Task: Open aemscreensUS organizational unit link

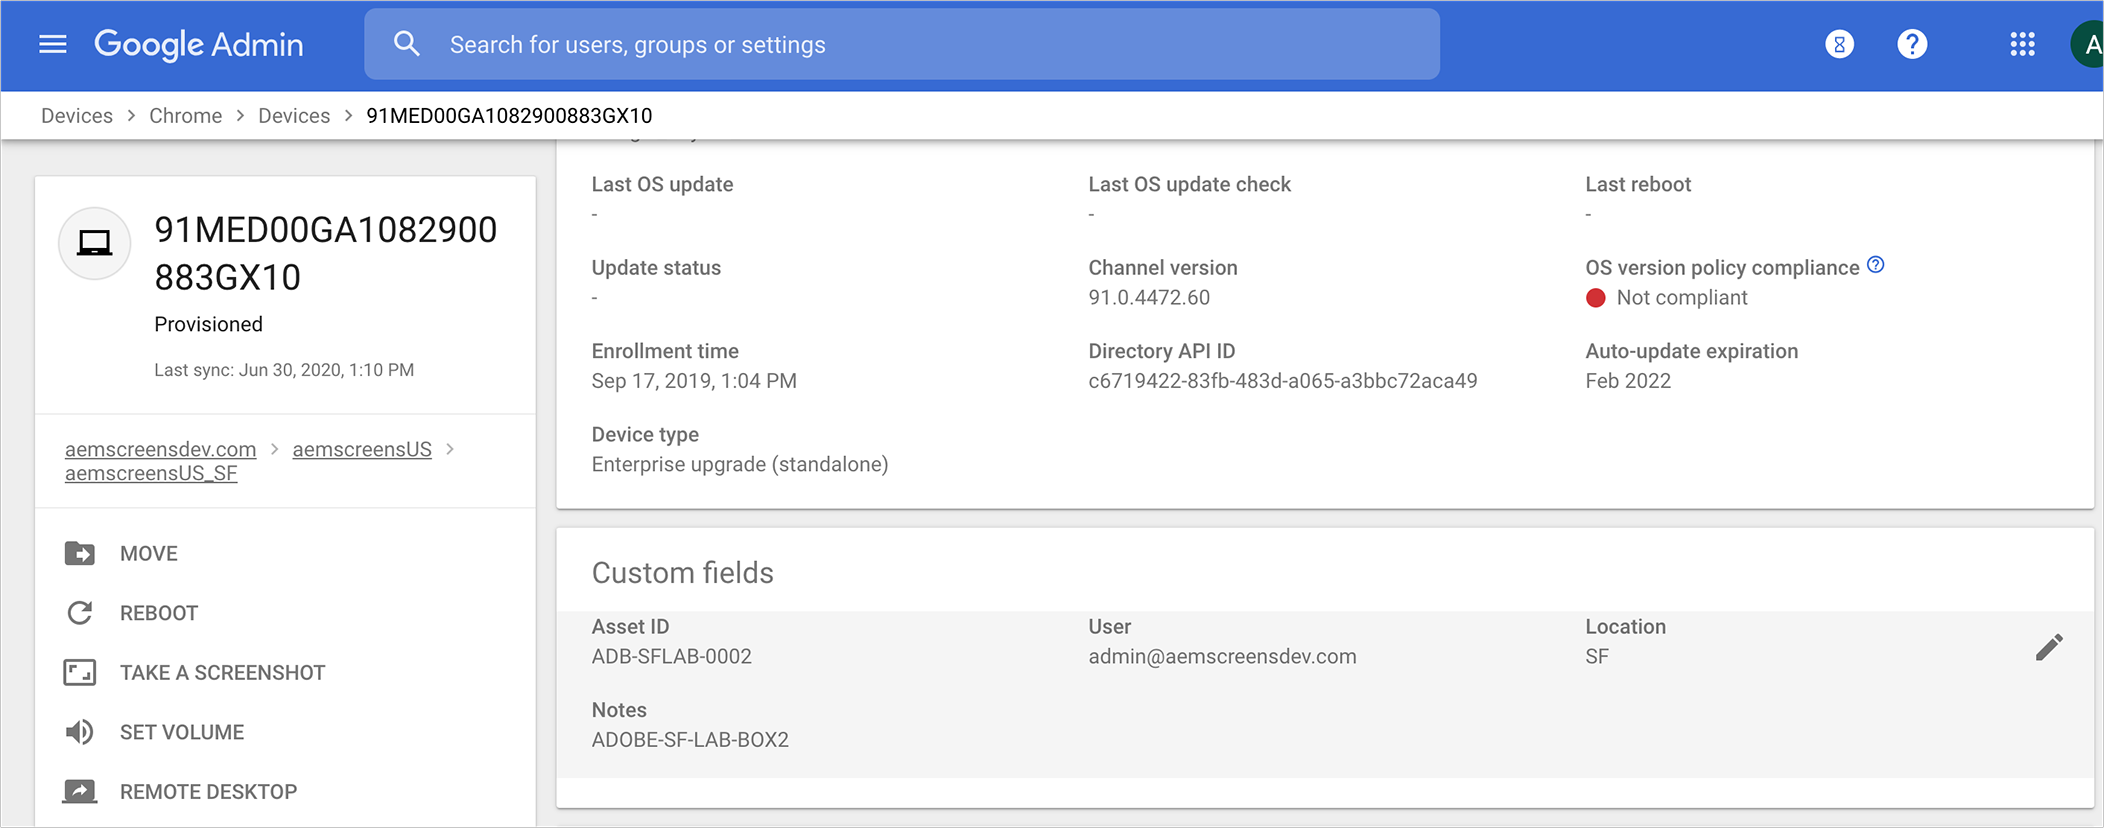Action: click(362, 450)
